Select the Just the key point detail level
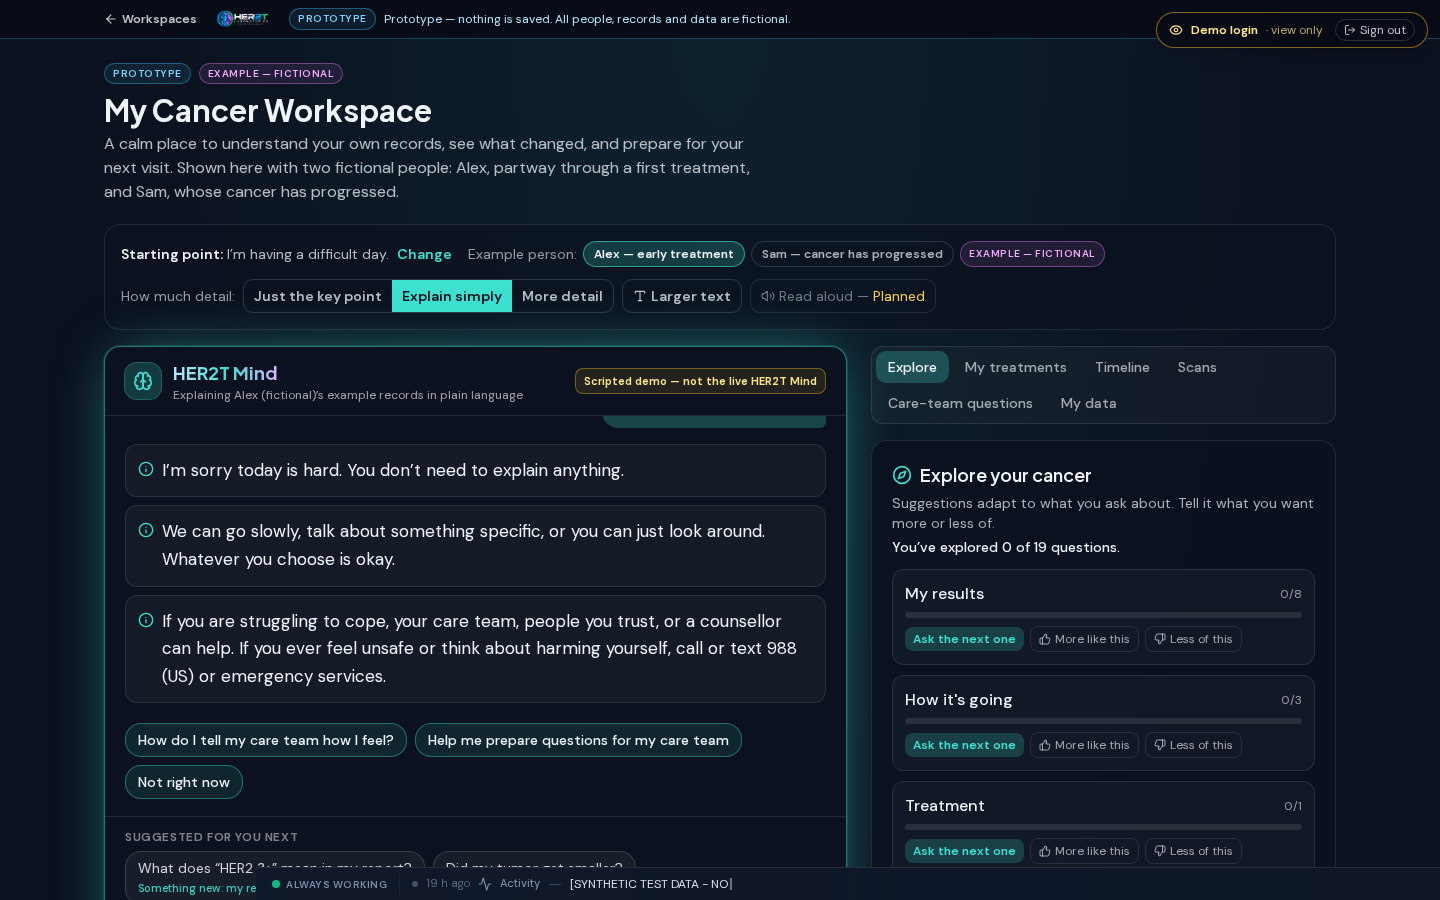 (318, 296)
